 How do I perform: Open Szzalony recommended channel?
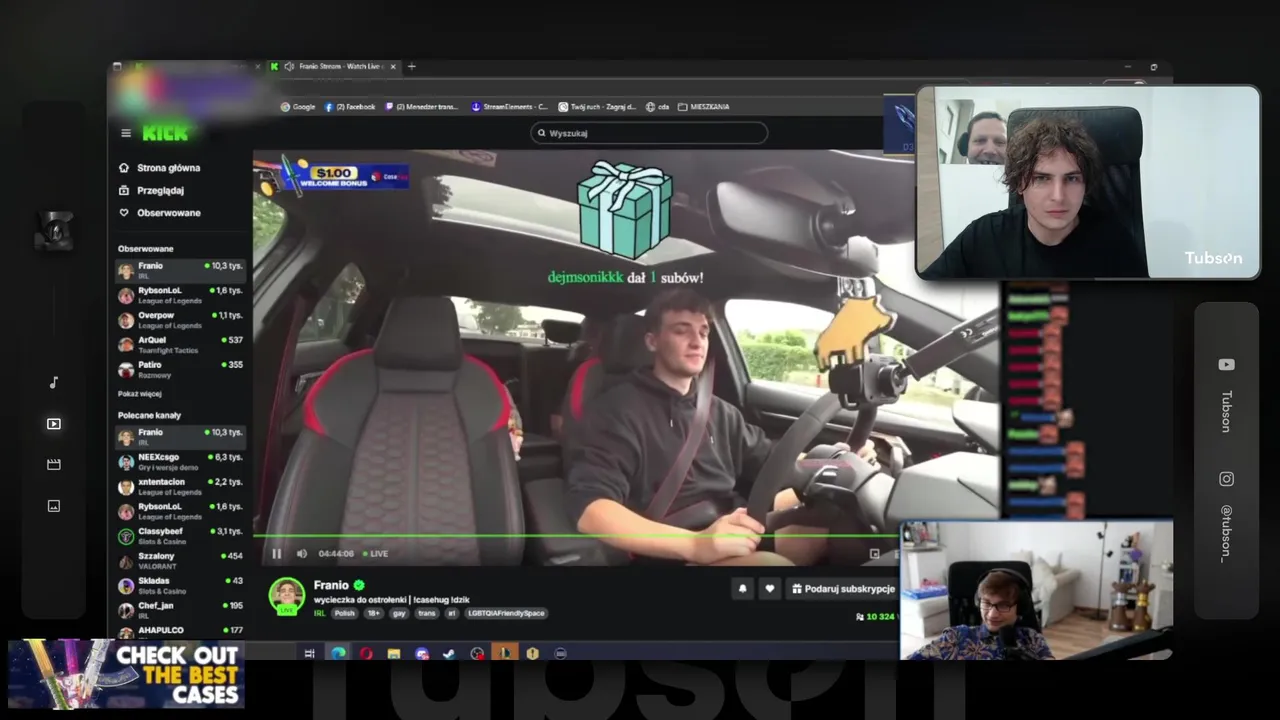tap(180, 561)
